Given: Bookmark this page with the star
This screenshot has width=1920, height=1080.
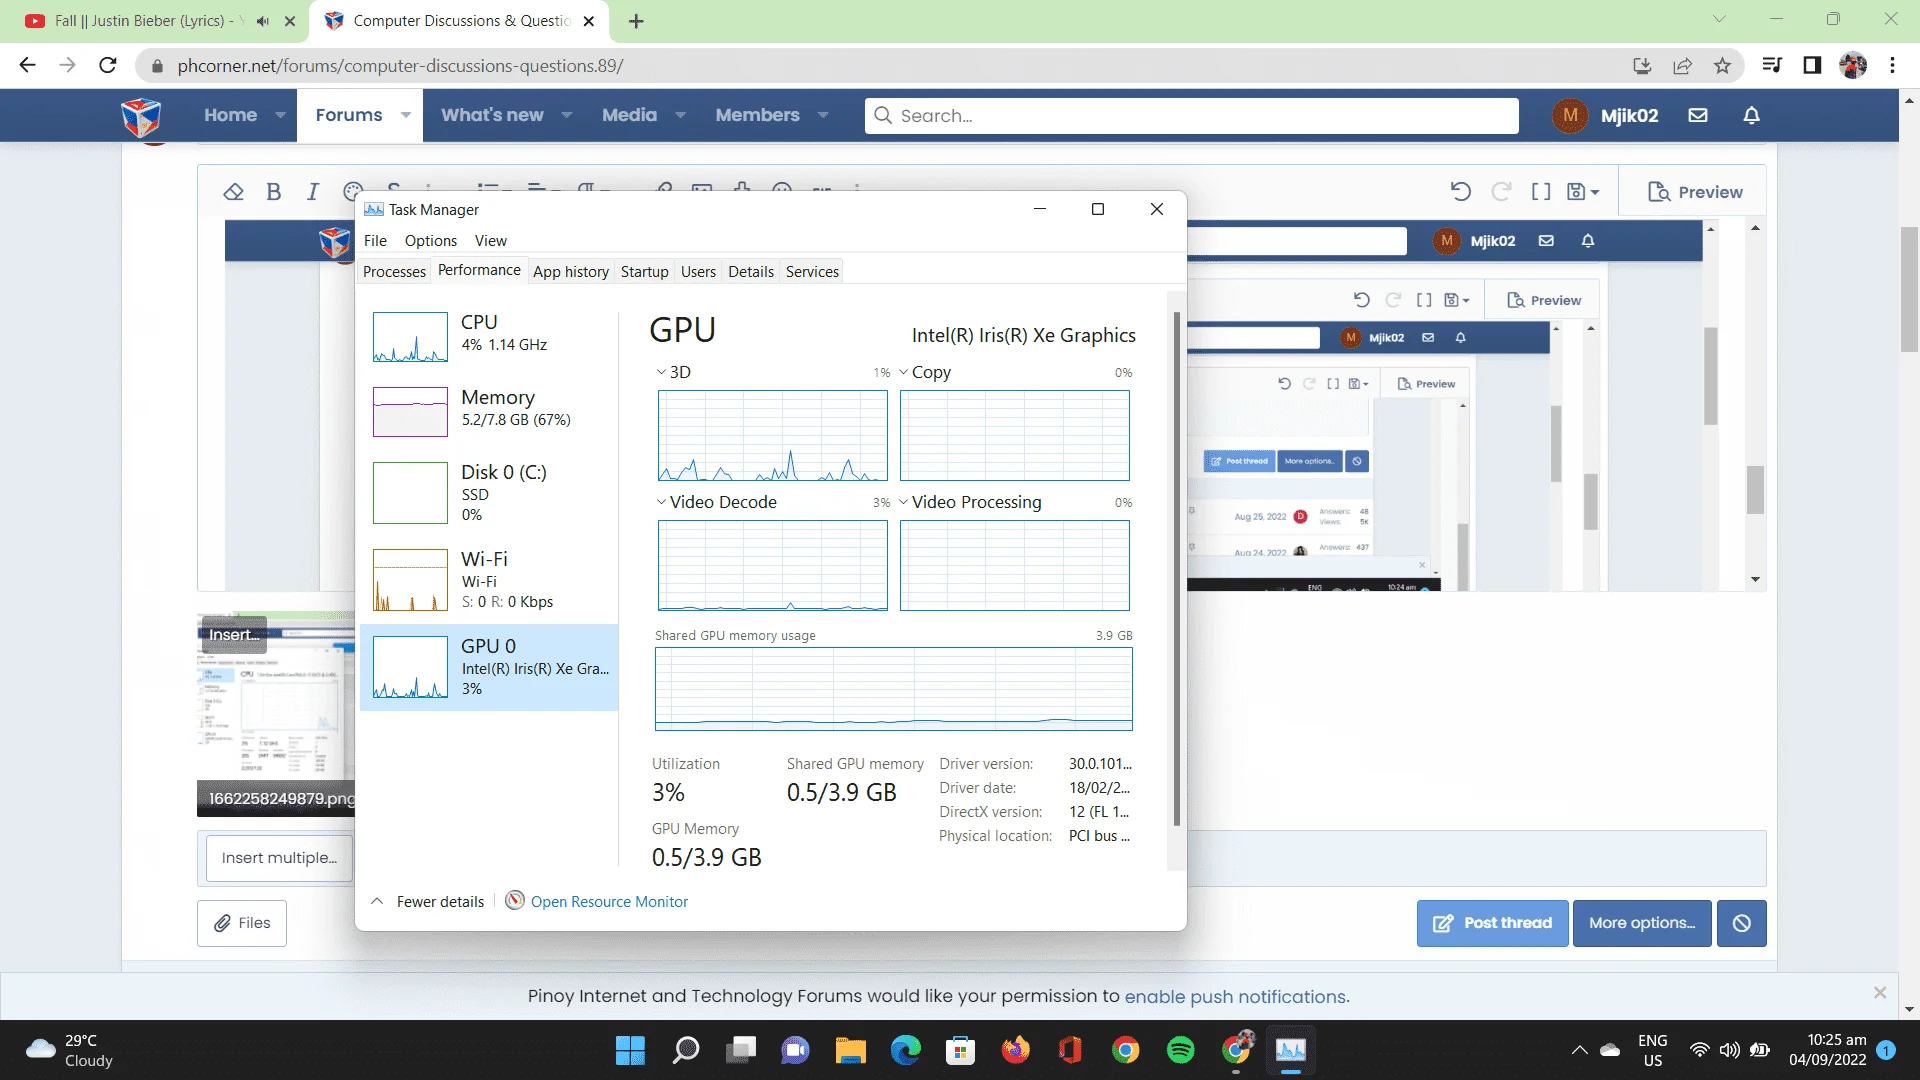Looking at the screenshot, I should coord(1722,66).
